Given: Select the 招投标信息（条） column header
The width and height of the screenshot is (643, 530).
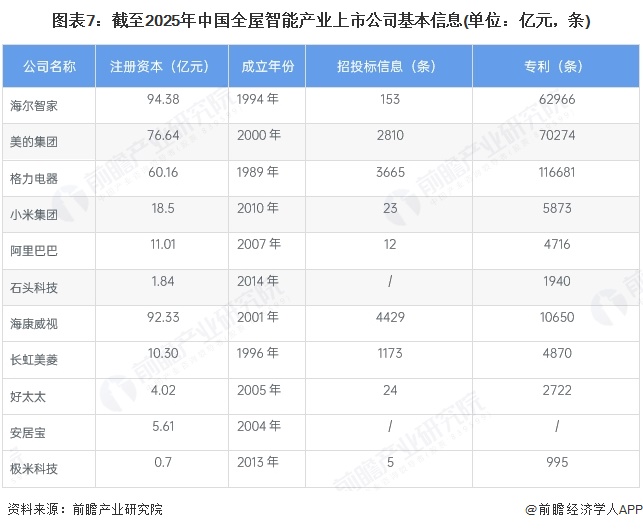Looking at the screenshot, I should pos(389,66).
